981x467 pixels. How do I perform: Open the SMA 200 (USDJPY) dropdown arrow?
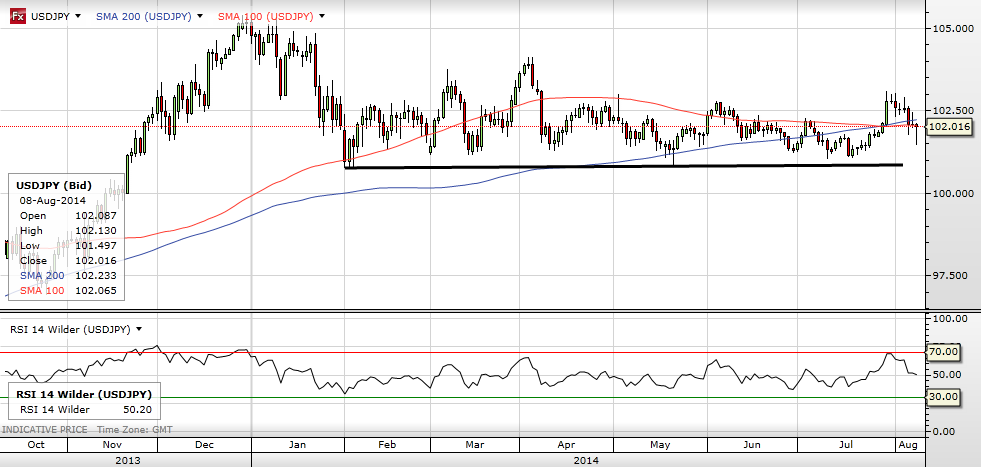coord(200,16)
